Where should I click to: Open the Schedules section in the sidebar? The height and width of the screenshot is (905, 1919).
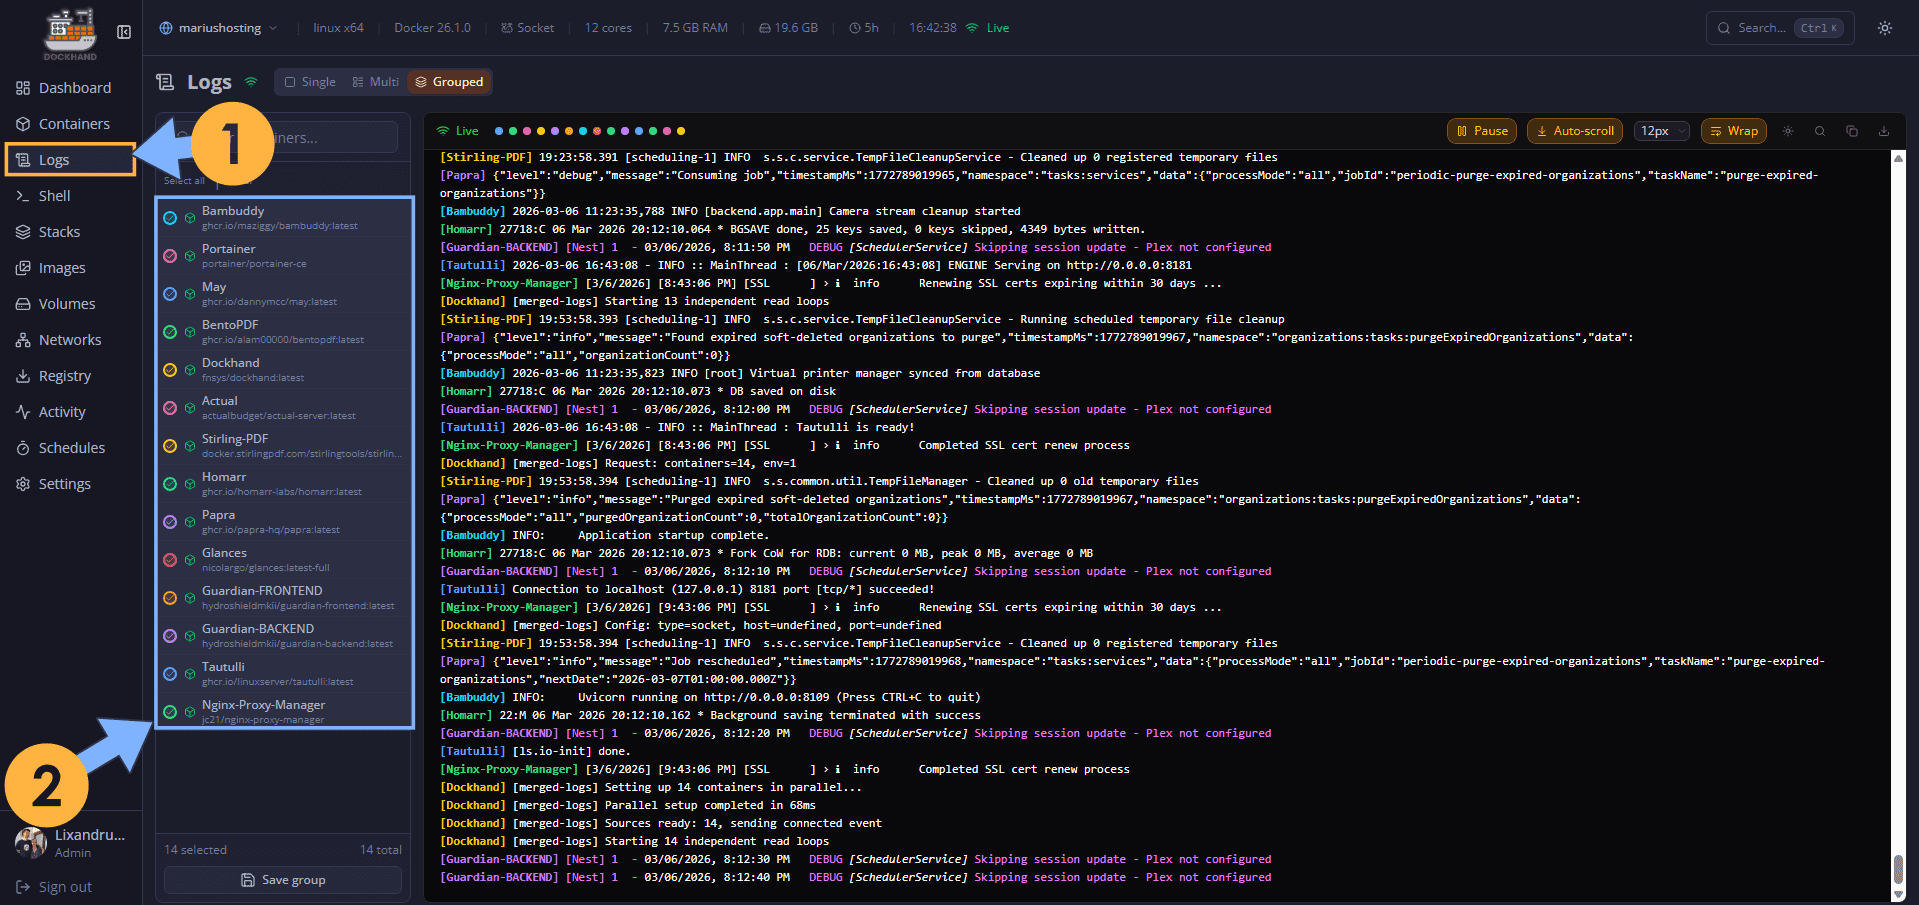point(71,447)
